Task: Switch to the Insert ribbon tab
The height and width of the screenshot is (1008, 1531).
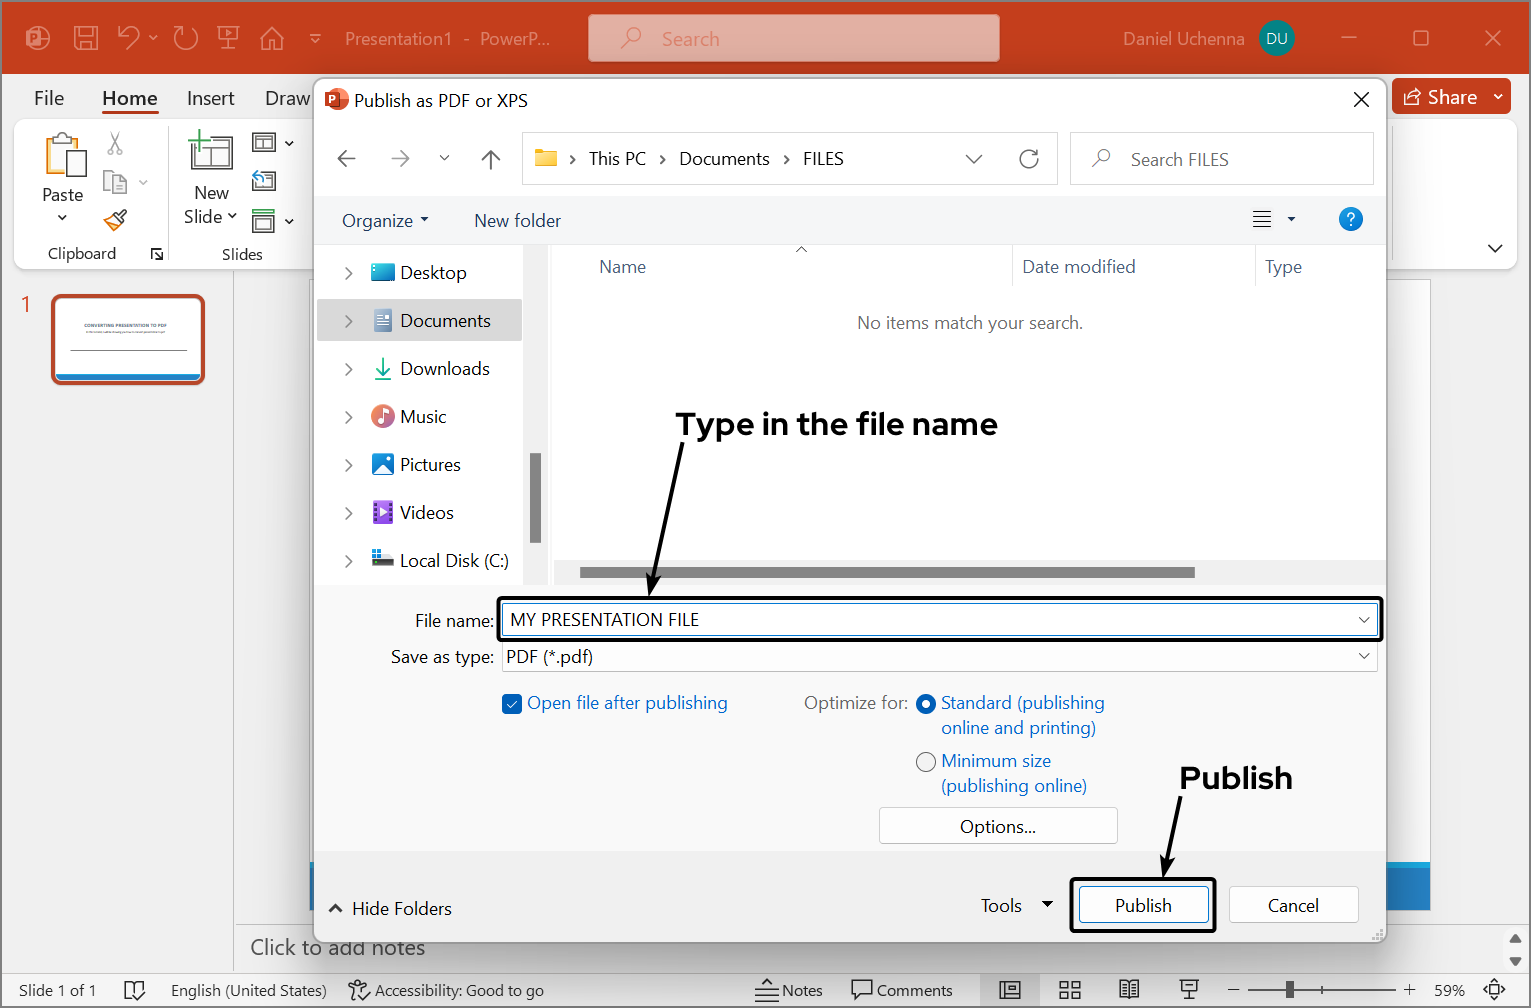Action: pyautogui.click(x=210, y=98)
